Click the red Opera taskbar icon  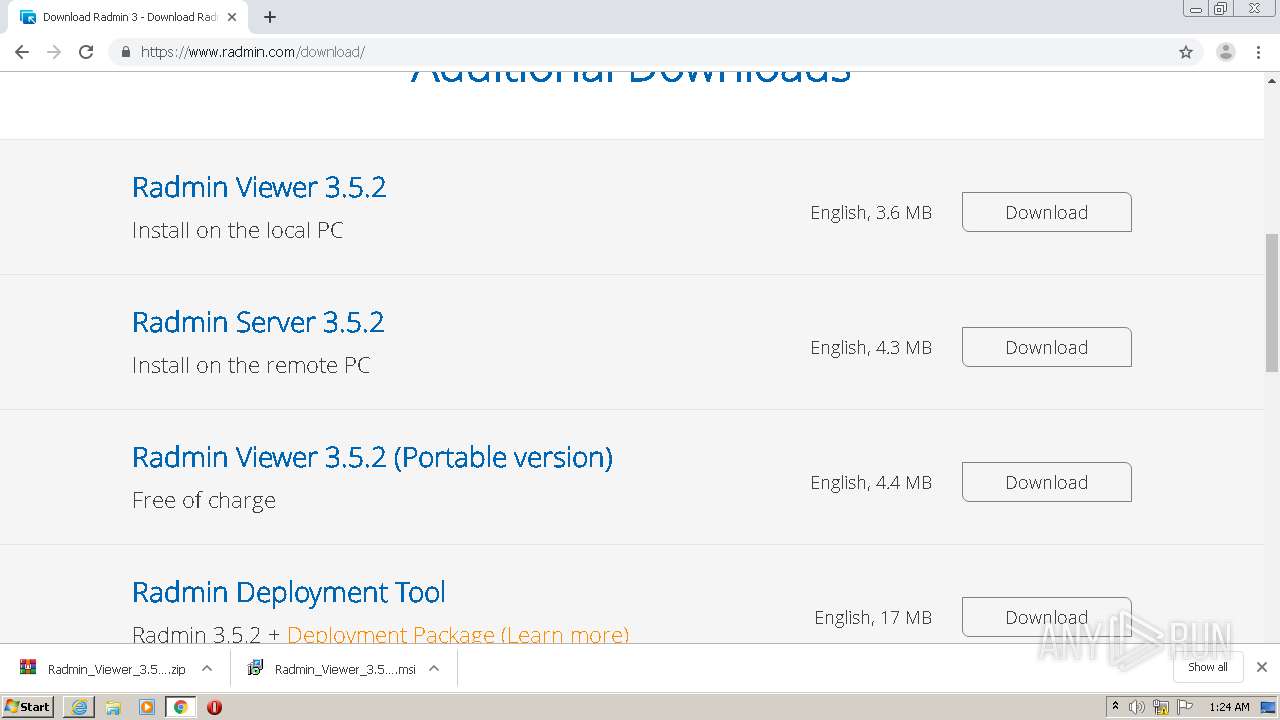pyautogui.click(x=214, y=707)
